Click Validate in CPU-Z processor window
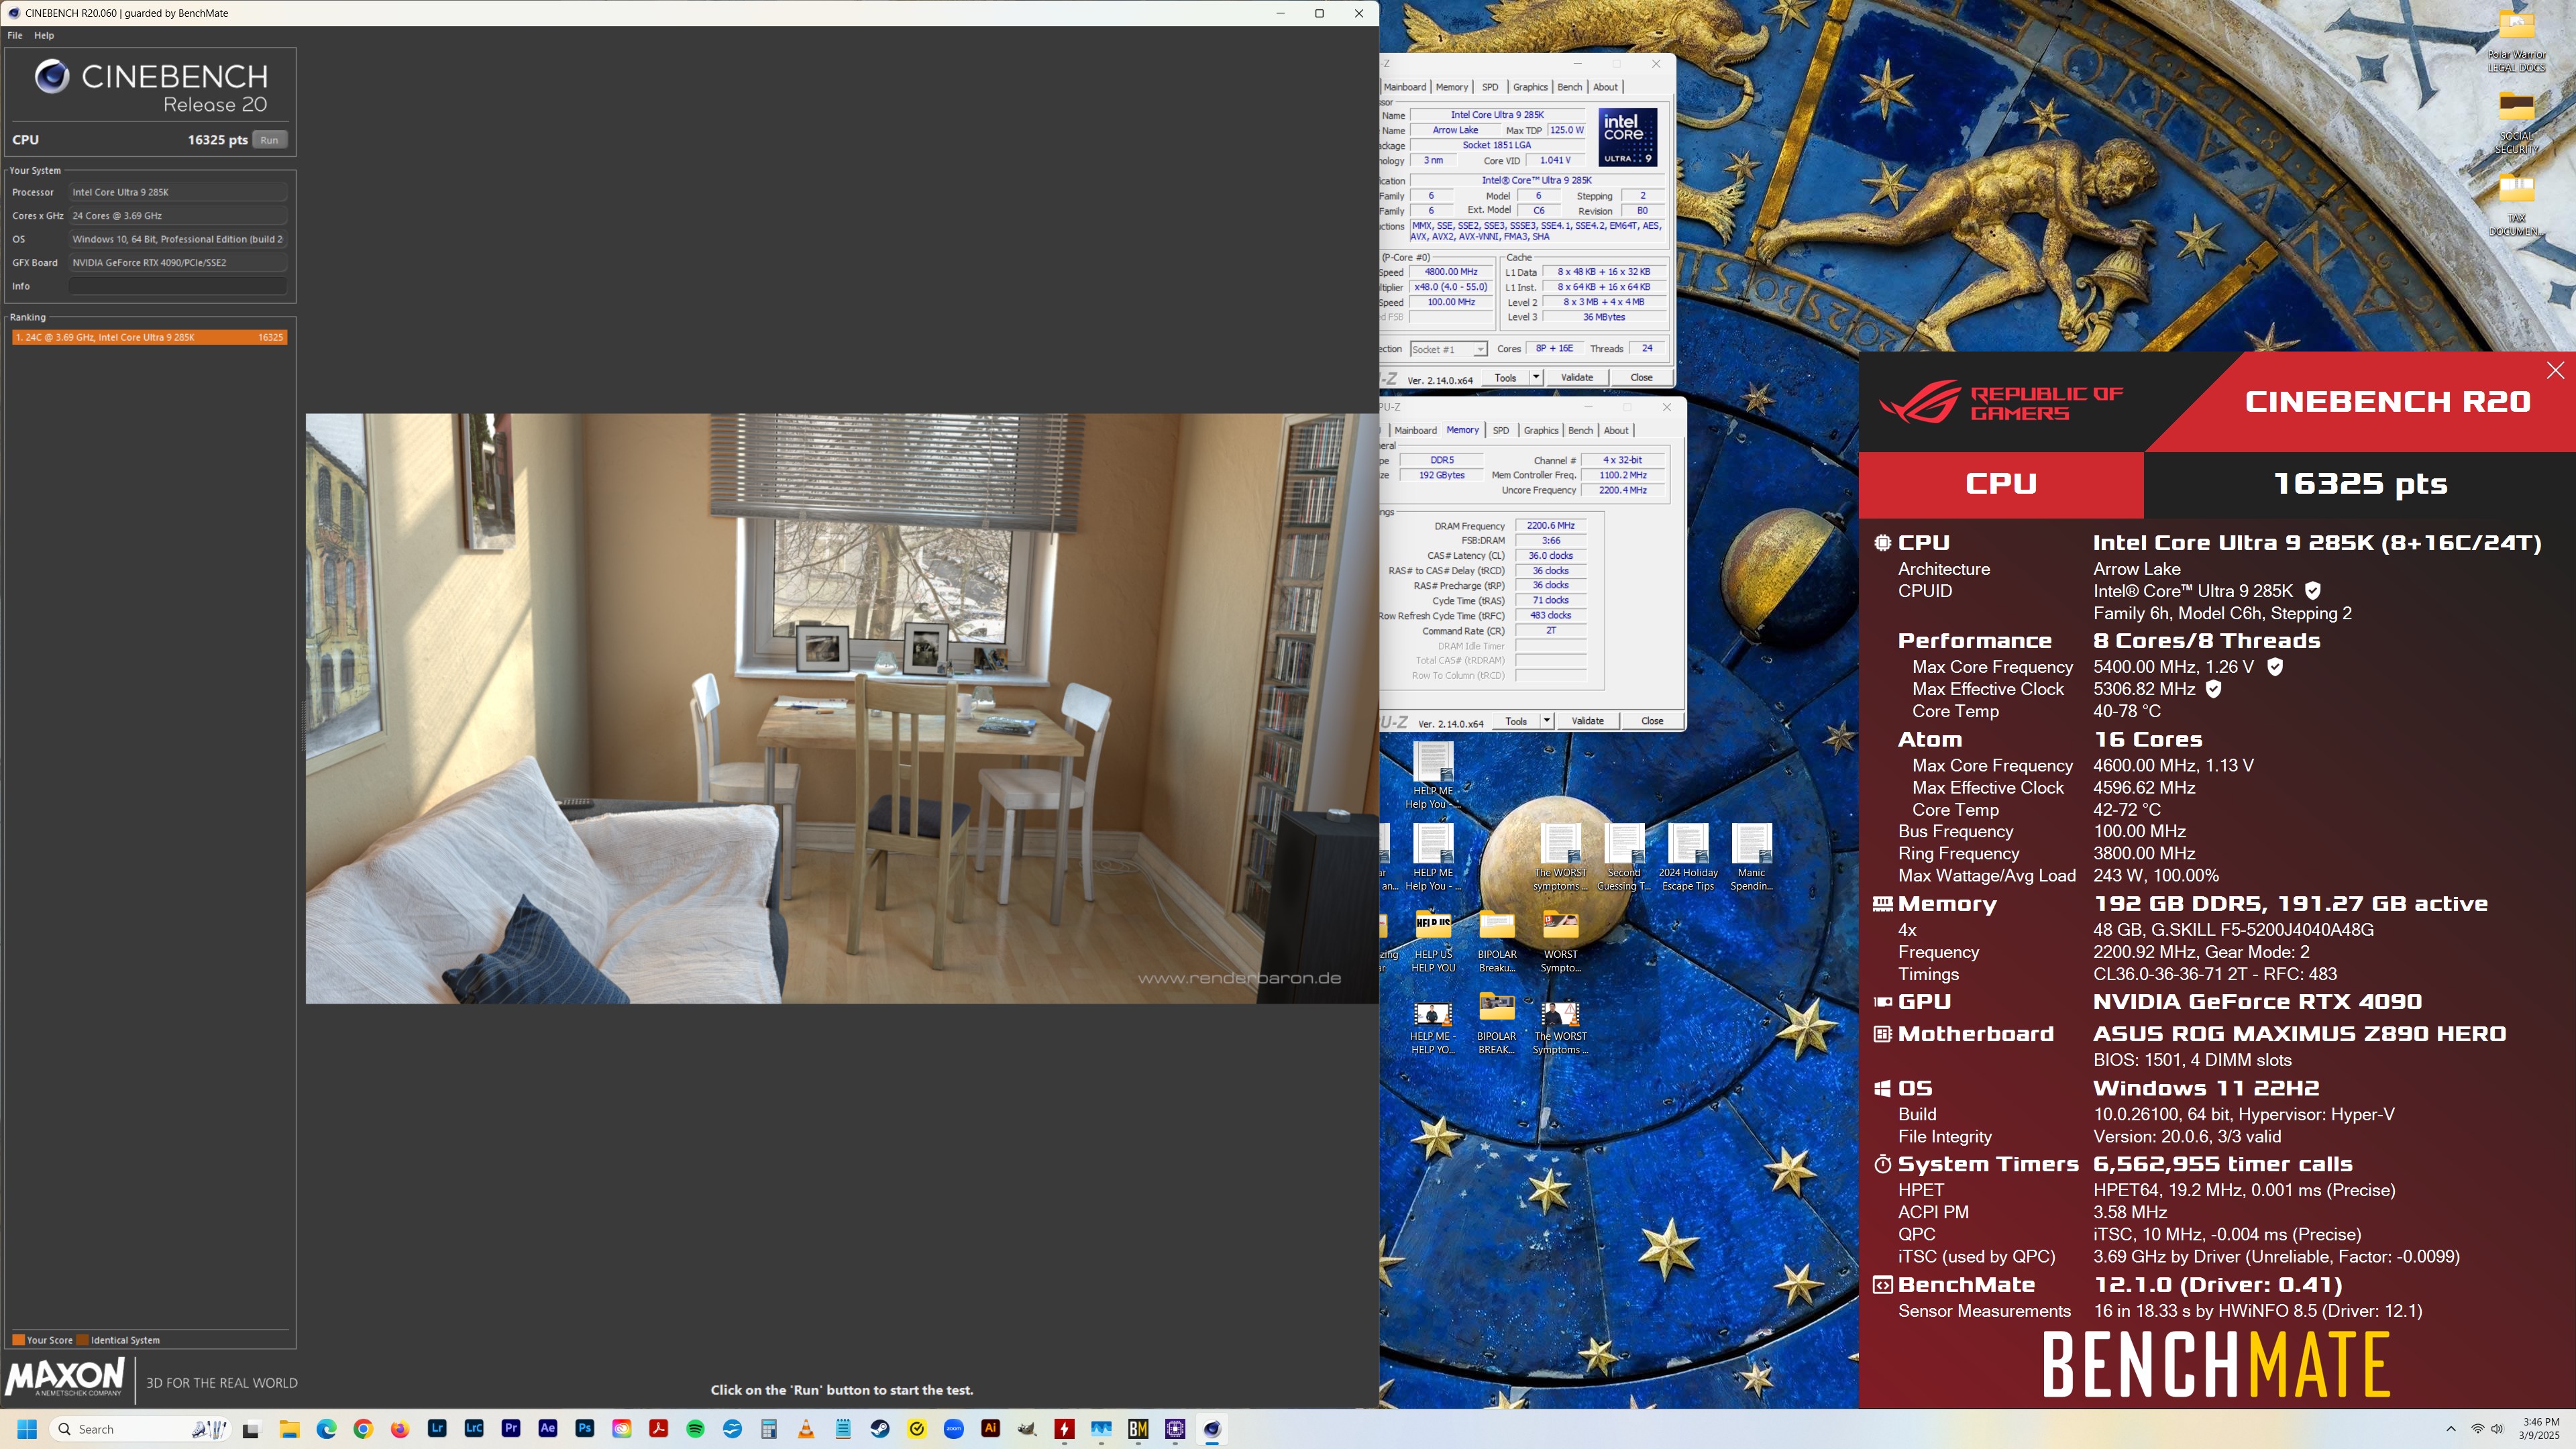The image size is (2576, 1449). [1577, 377]
